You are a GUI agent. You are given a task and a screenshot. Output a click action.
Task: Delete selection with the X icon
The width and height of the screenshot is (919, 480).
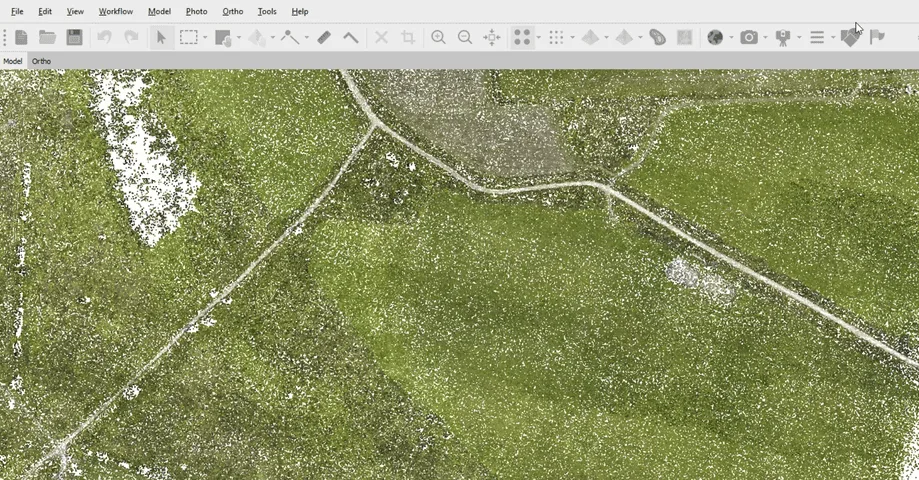point(382,38)
